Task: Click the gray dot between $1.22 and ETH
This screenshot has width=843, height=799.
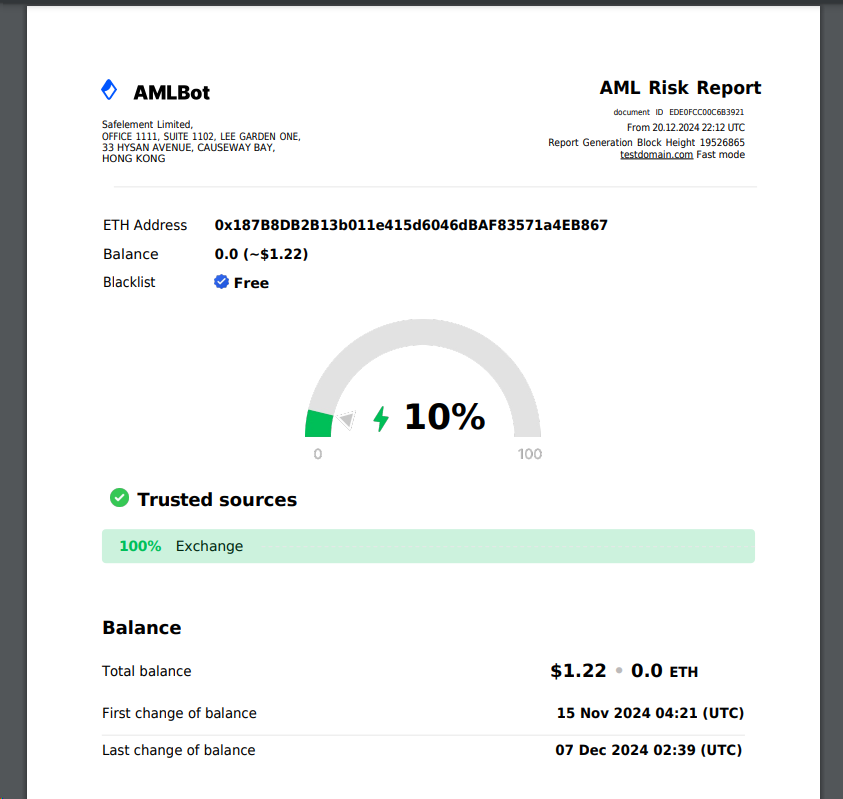Action: coord(619,671)
